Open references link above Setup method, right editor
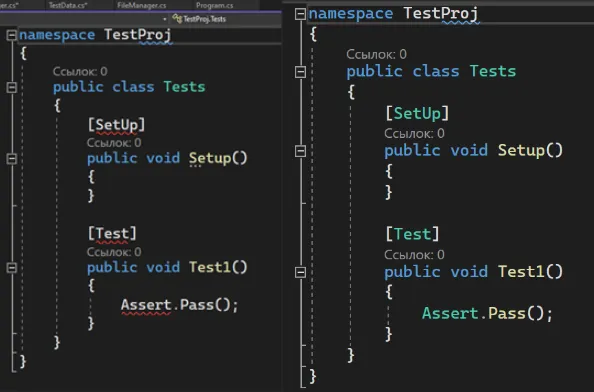 [414, 133]
